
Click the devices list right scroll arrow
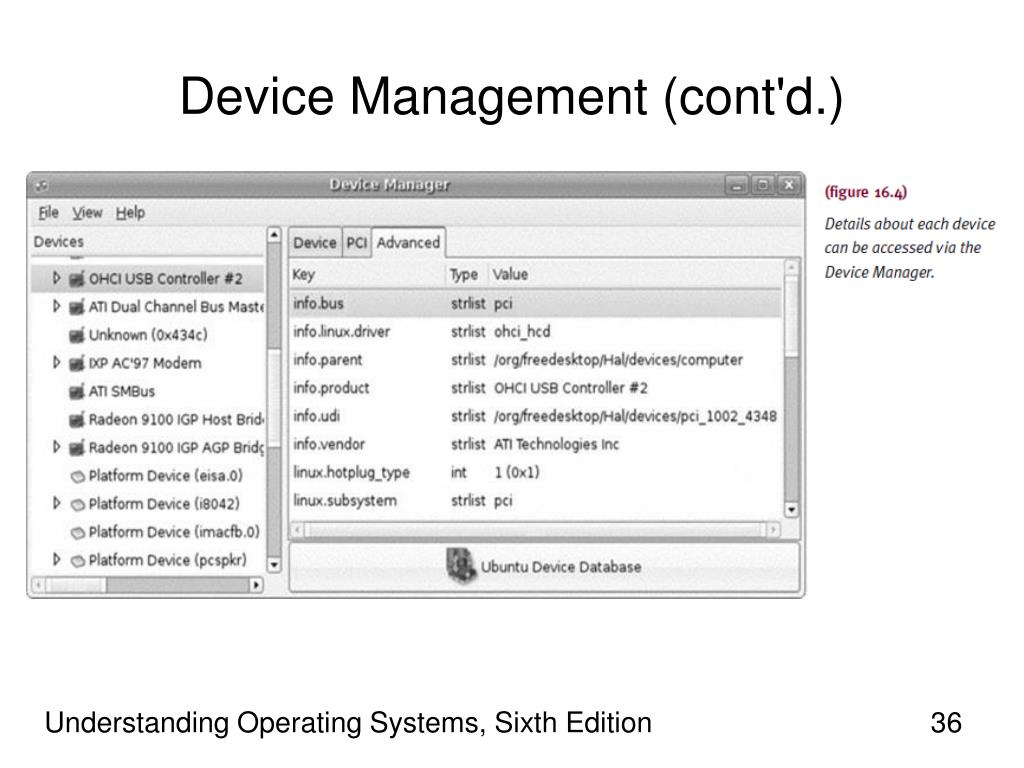tap(257, 584)
